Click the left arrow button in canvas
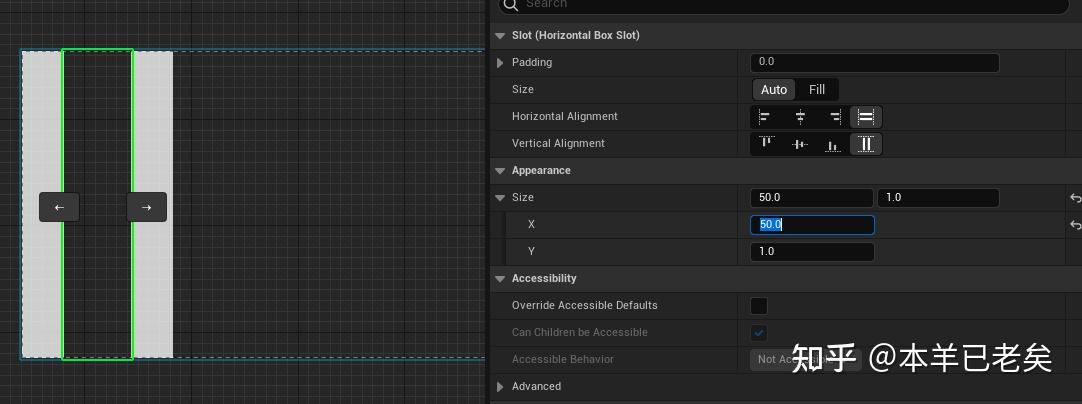 (x=59, y=207)
